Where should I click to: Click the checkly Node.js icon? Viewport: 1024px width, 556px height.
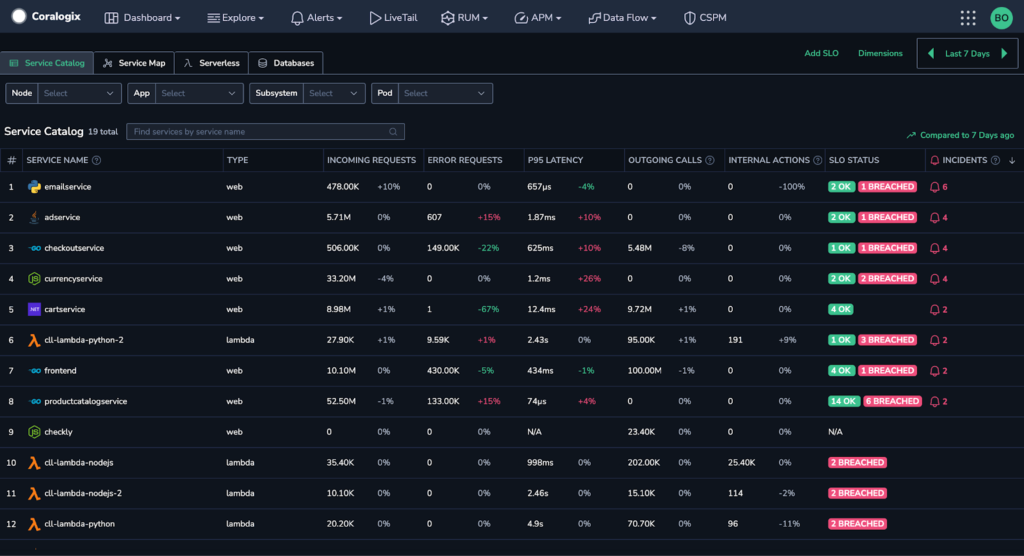[x=35, y=432]
